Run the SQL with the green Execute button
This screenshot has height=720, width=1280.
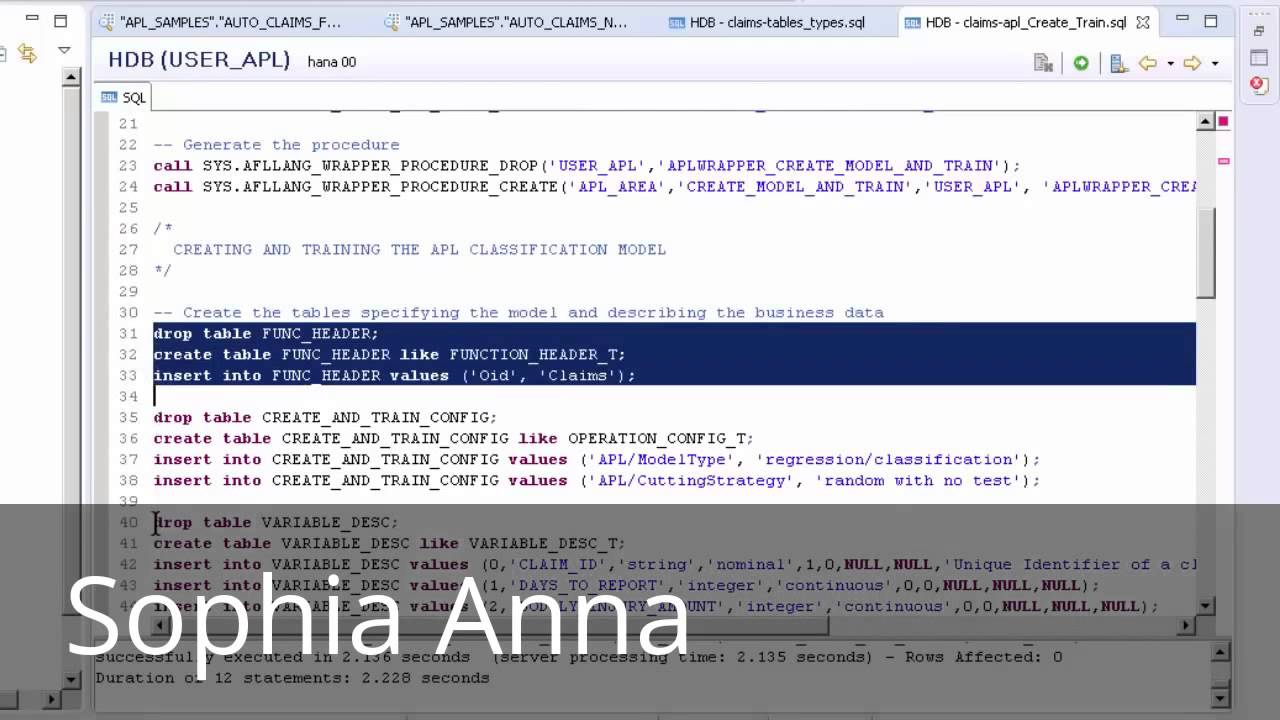(x=1081, y=63)
